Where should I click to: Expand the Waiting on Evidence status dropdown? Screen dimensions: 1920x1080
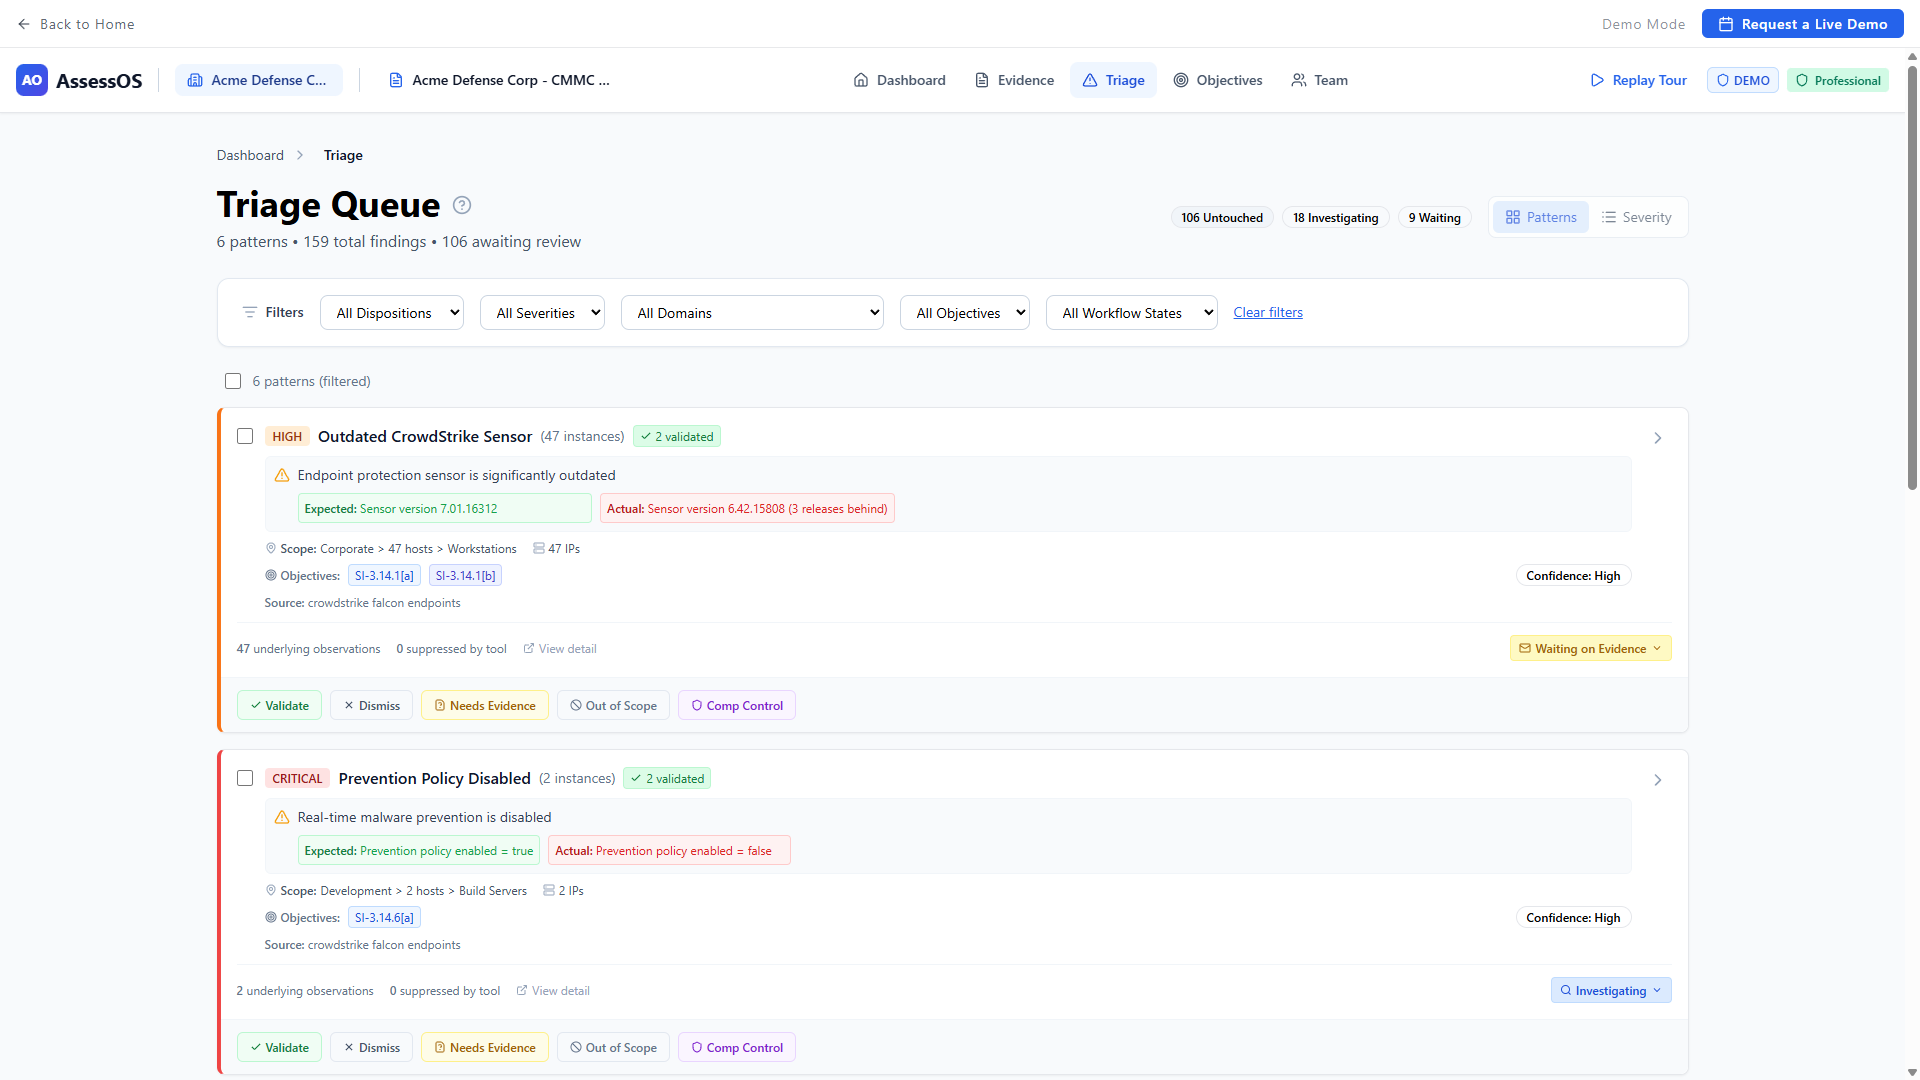(x=1590, y=648)
